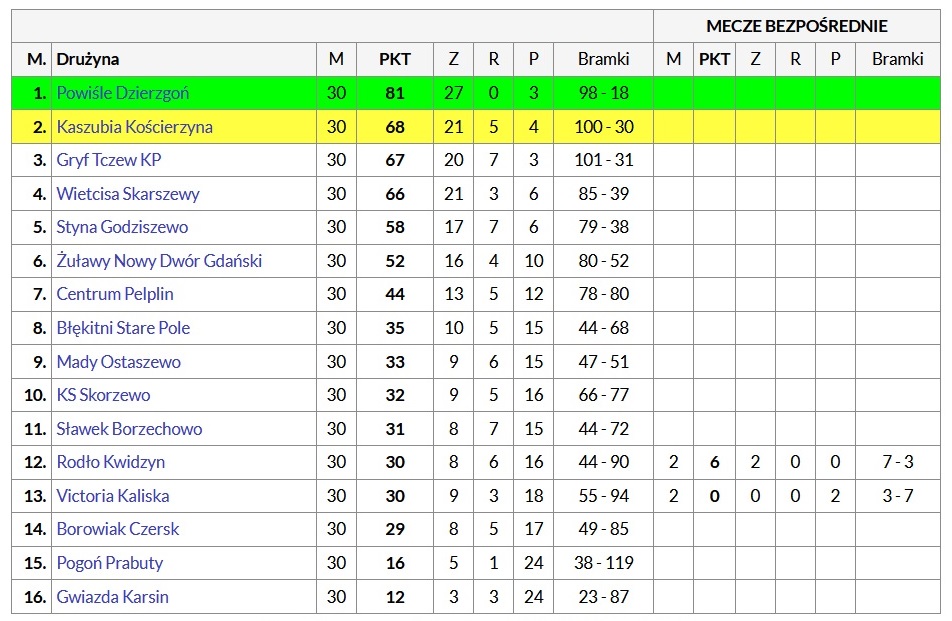Select Błękitni Stare Pole team

pyautogui.click(x=123, y=328)
